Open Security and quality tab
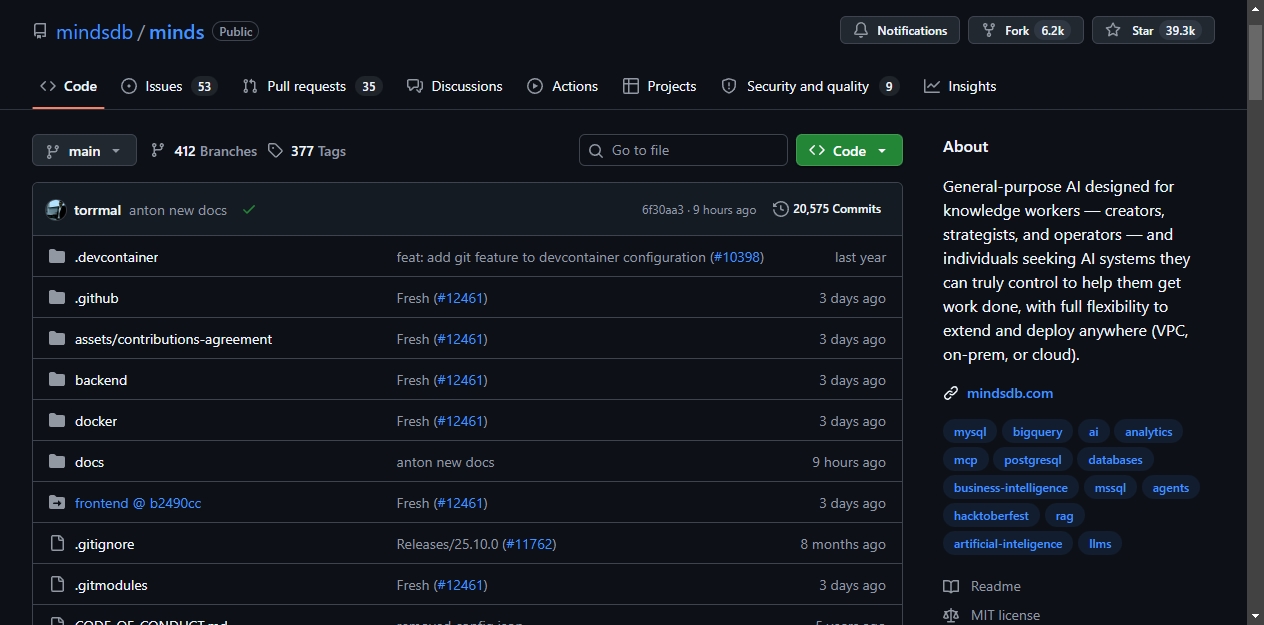 810,86
